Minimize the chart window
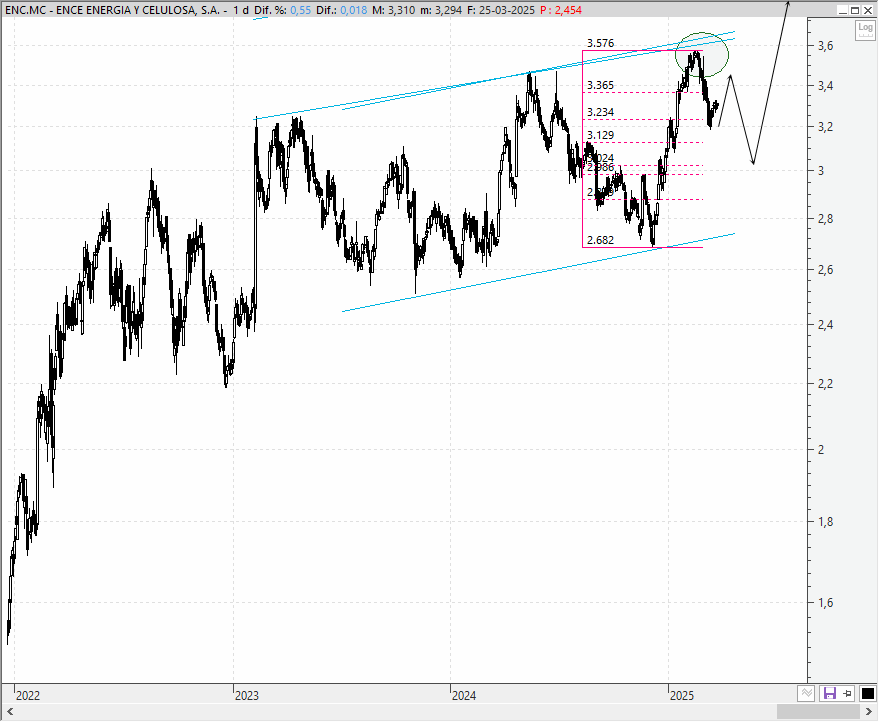 843,10
